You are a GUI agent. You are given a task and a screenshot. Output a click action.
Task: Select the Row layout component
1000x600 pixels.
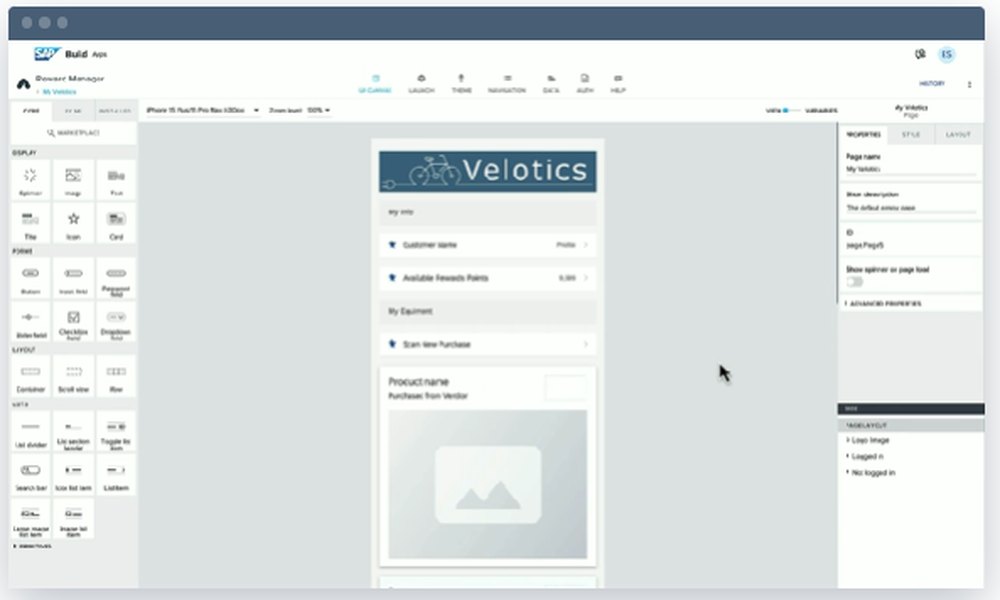(x=116, y=377)
